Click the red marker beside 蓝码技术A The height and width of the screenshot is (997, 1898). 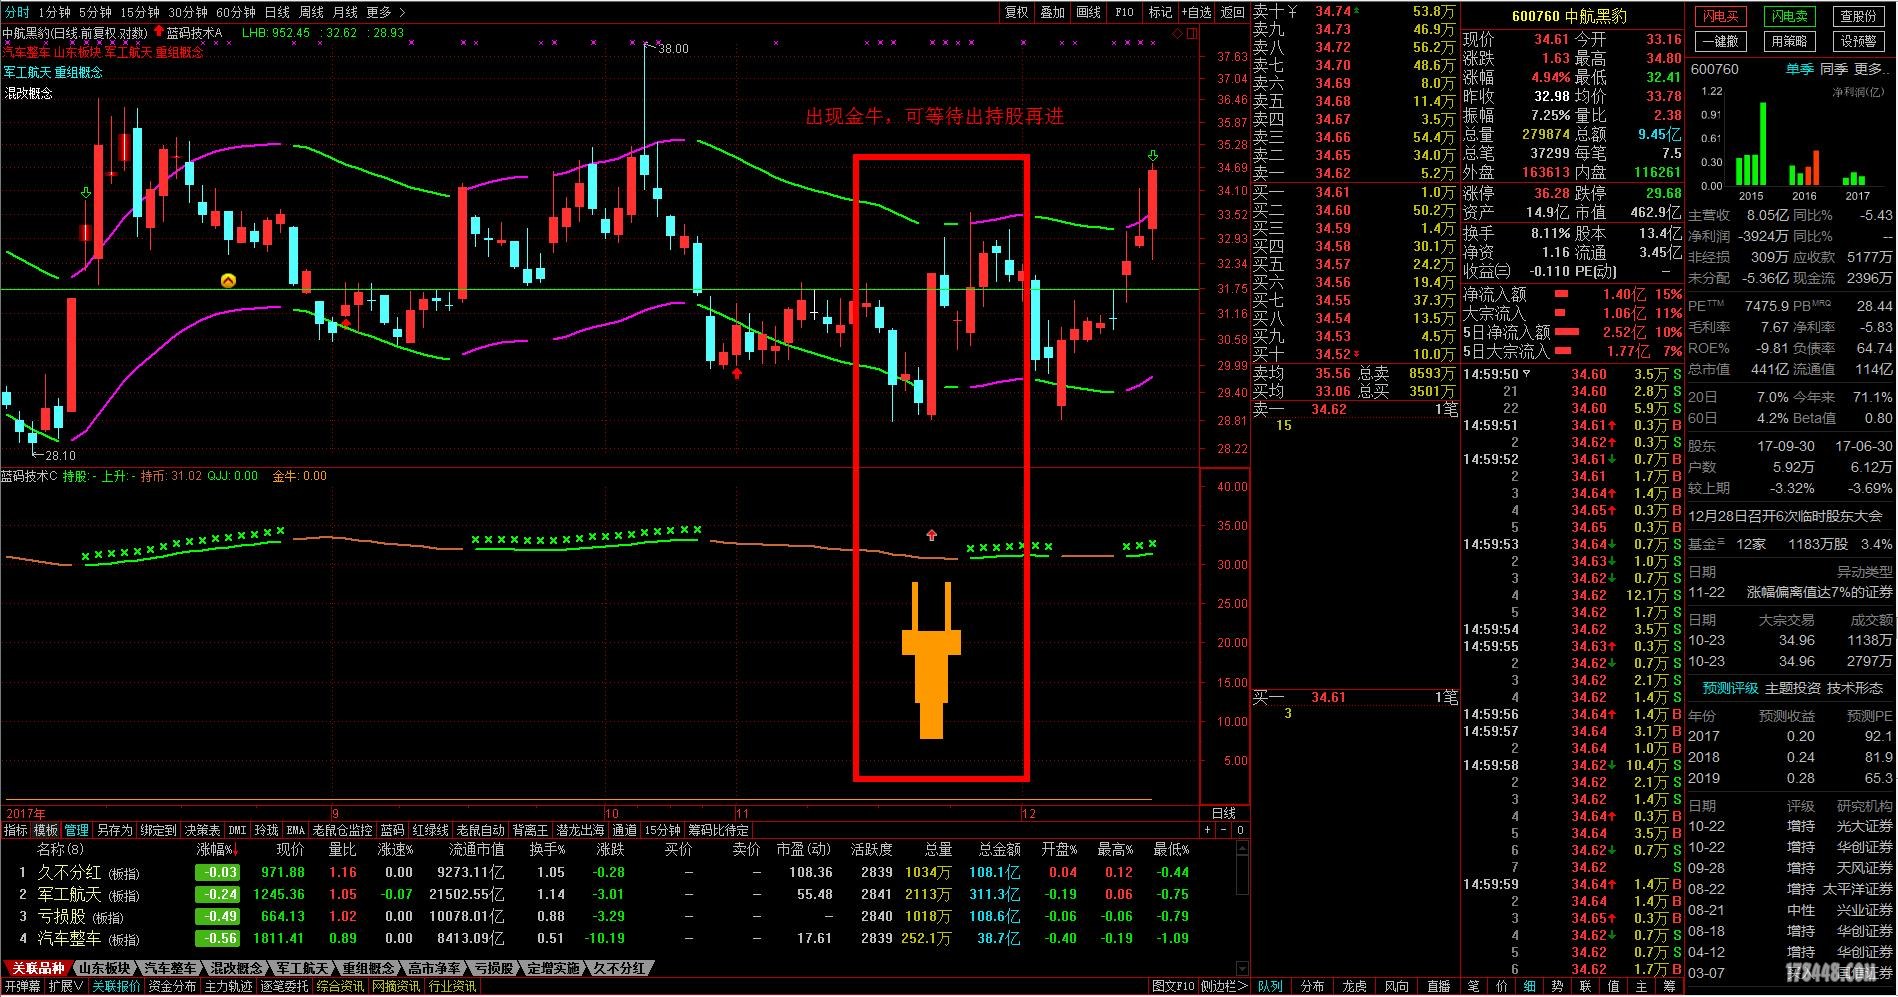pos(158,32)
